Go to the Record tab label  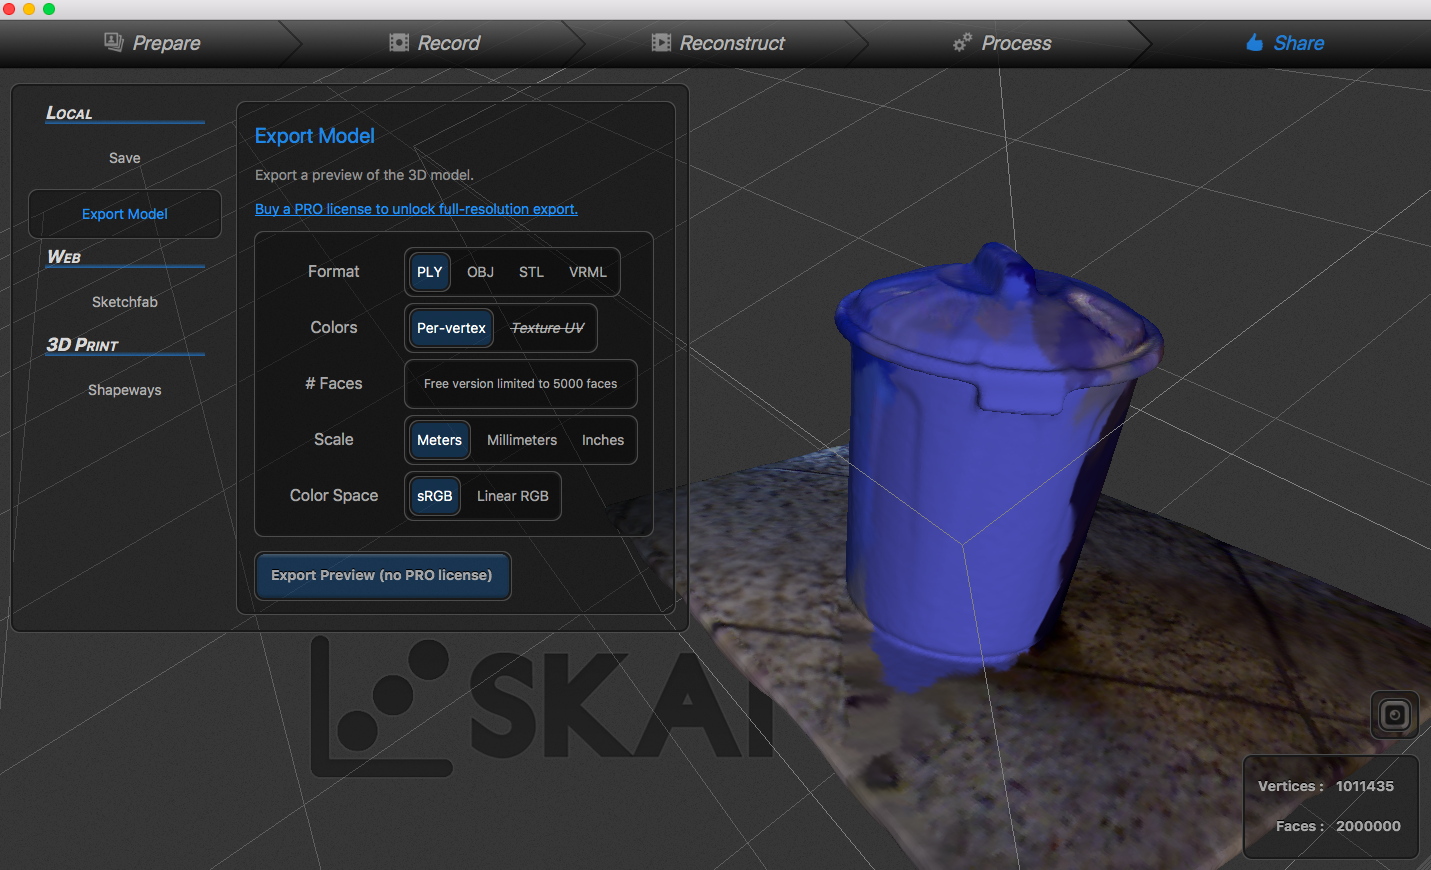coord(449,43)
